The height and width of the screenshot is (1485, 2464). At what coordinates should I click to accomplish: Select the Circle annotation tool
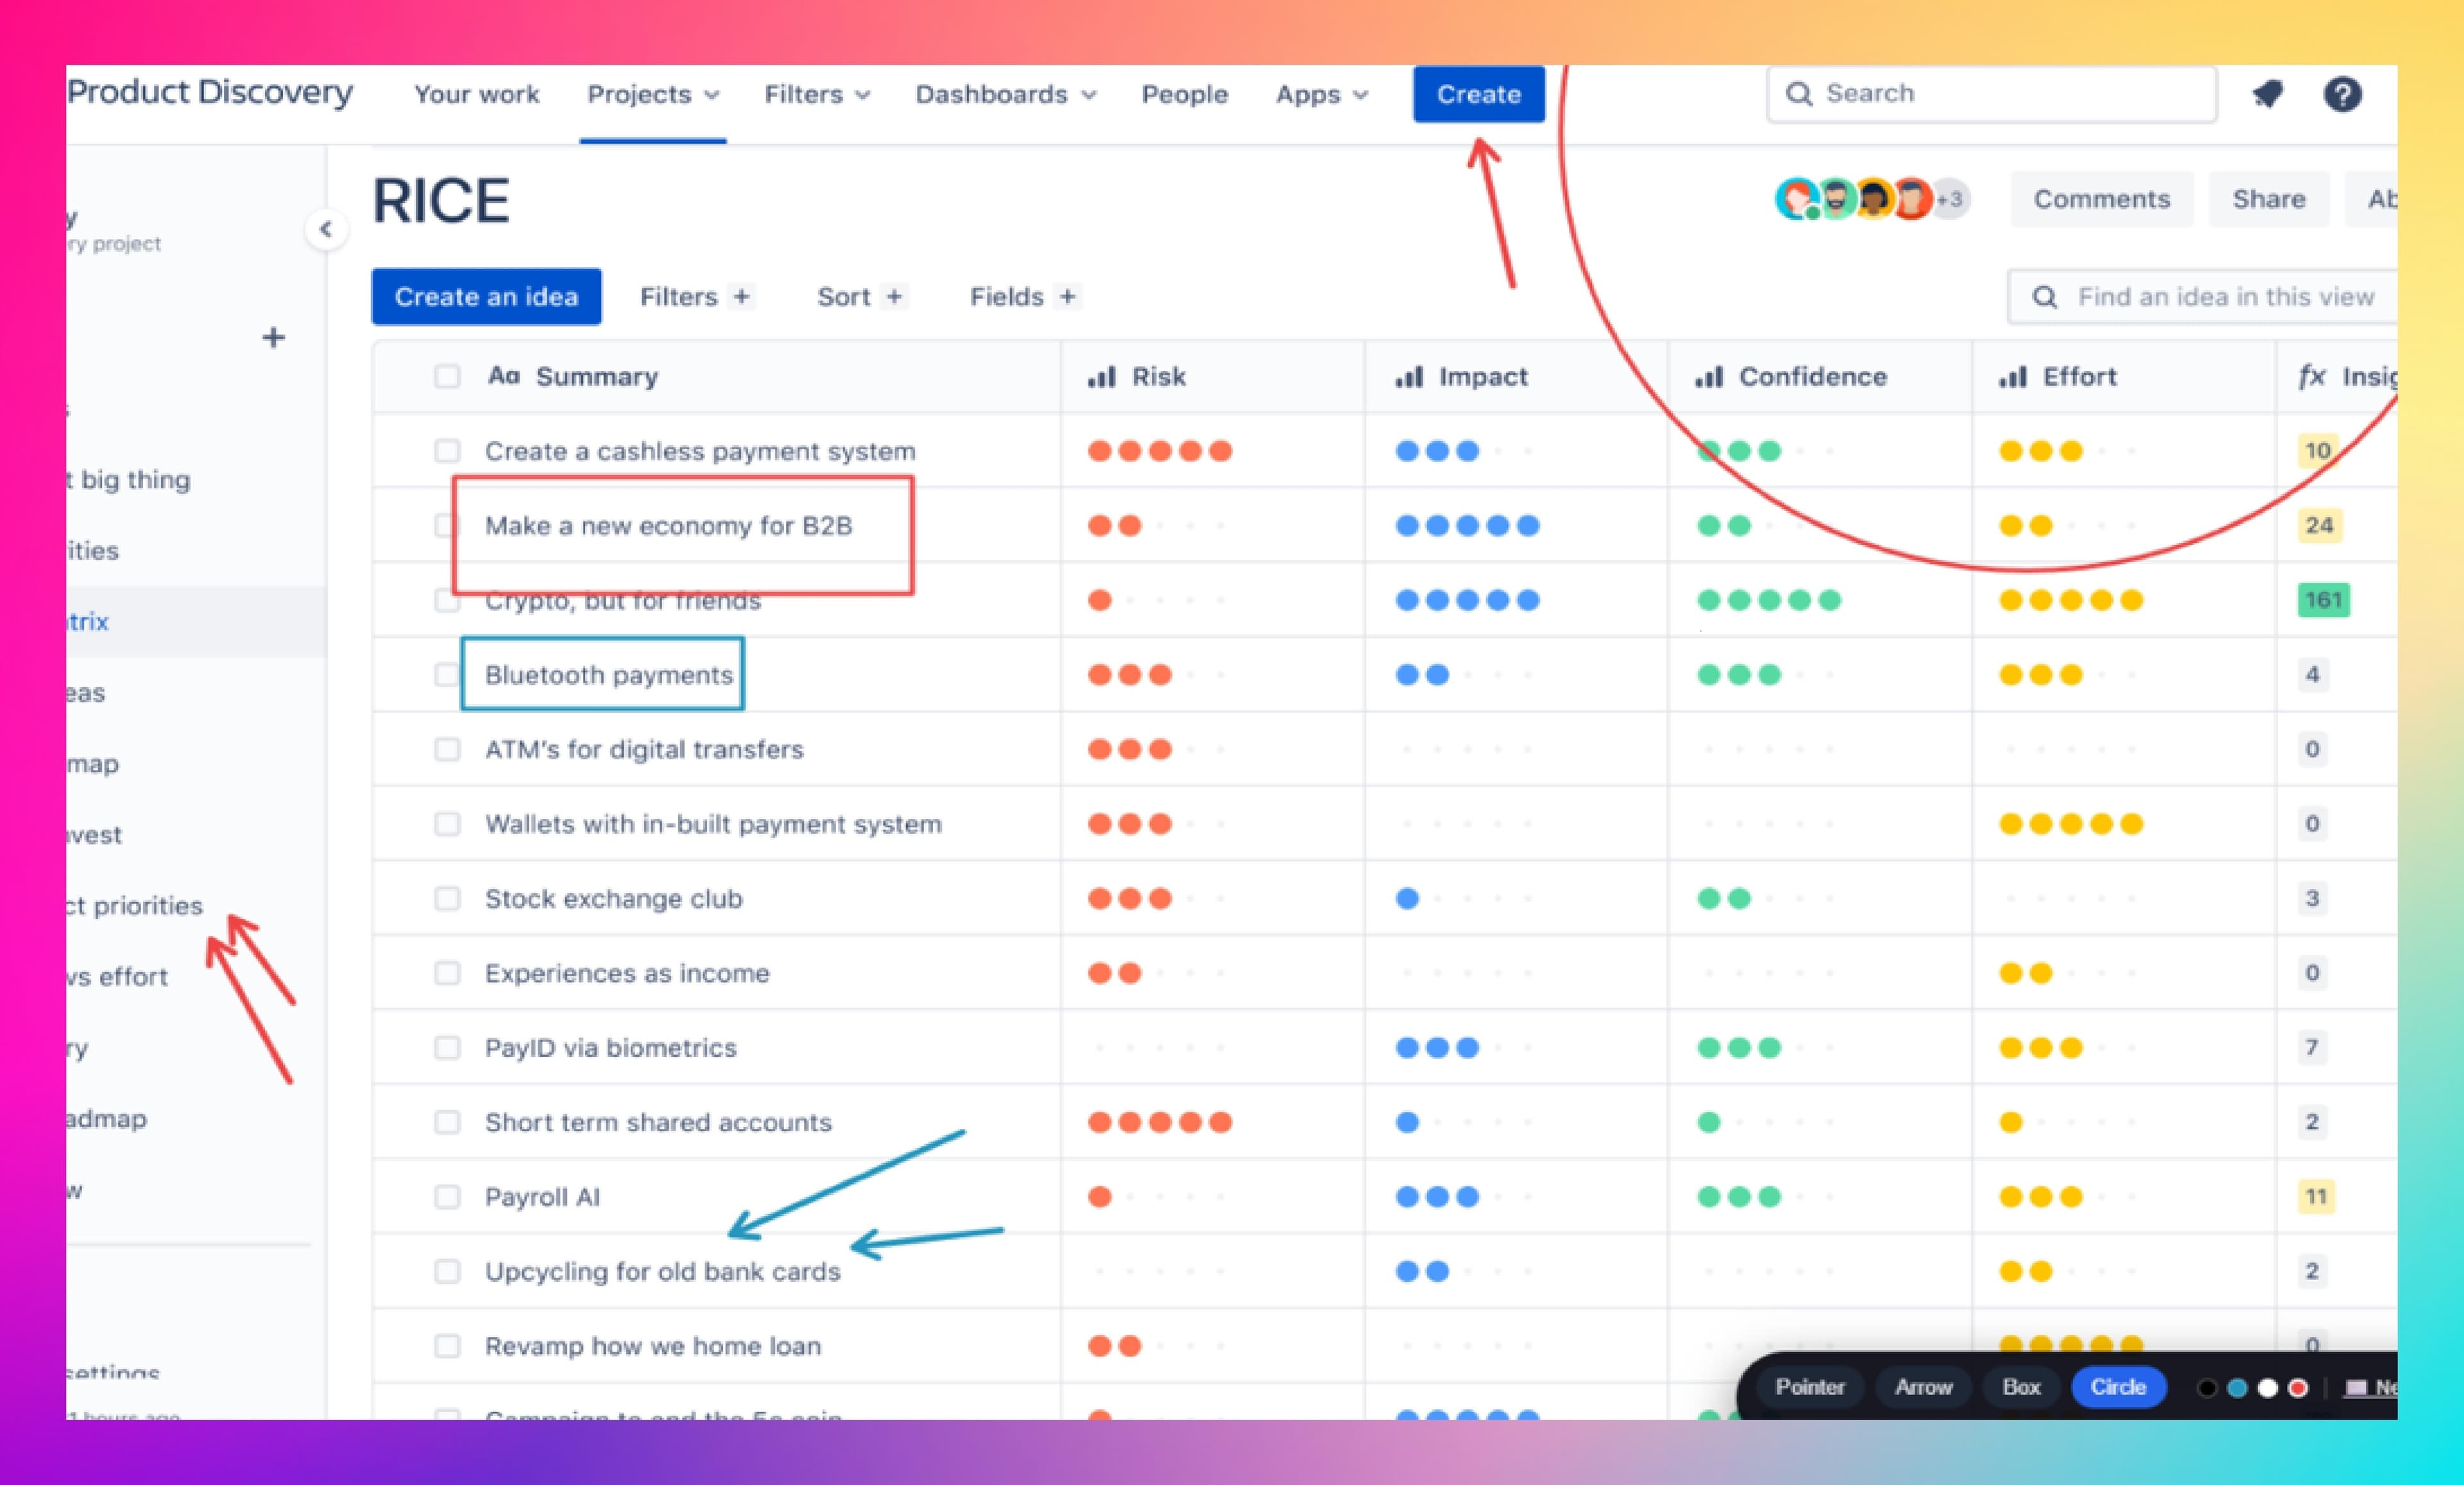click(x=2118, y=1387)
